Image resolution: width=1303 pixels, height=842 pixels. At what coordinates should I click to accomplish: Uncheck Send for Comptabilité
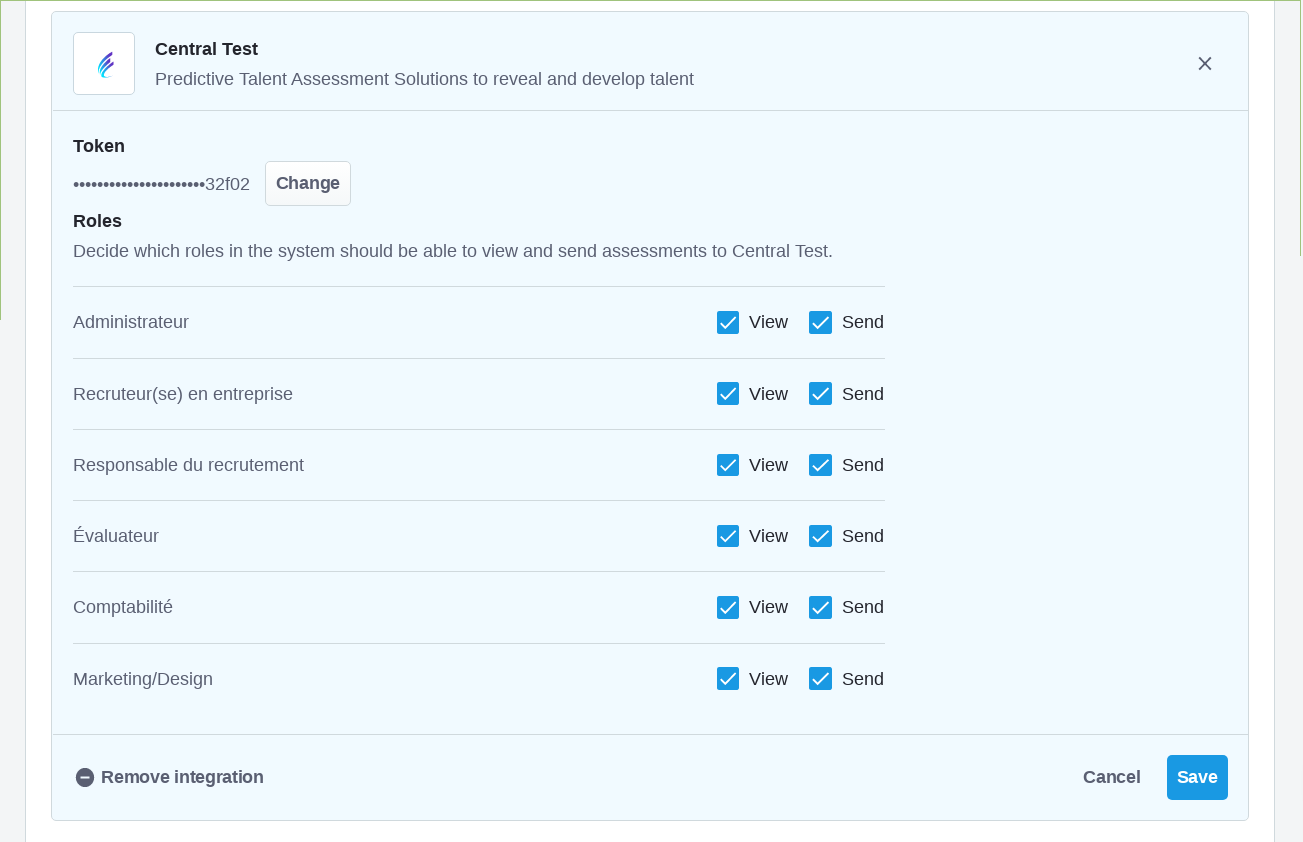tap(820, 607)
